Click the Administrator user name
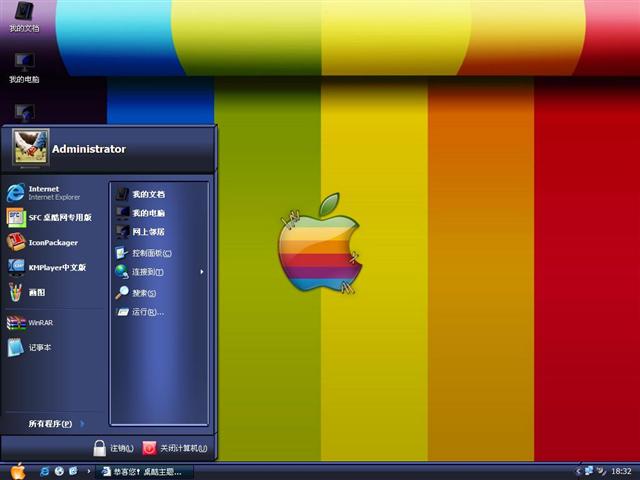Viewport: 640px width, 480px height. (x=89, y=149)
